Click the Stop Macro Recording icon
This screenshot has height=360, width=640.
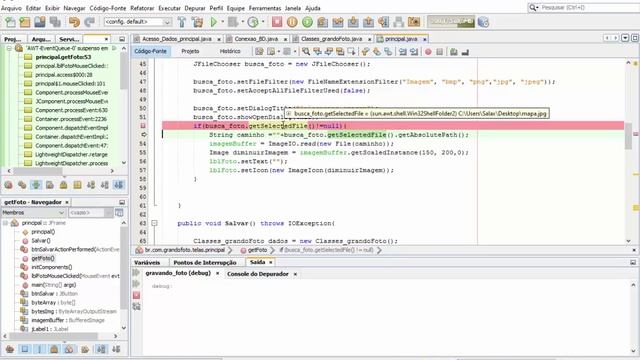pyautogui.click(x=440, y=52)
